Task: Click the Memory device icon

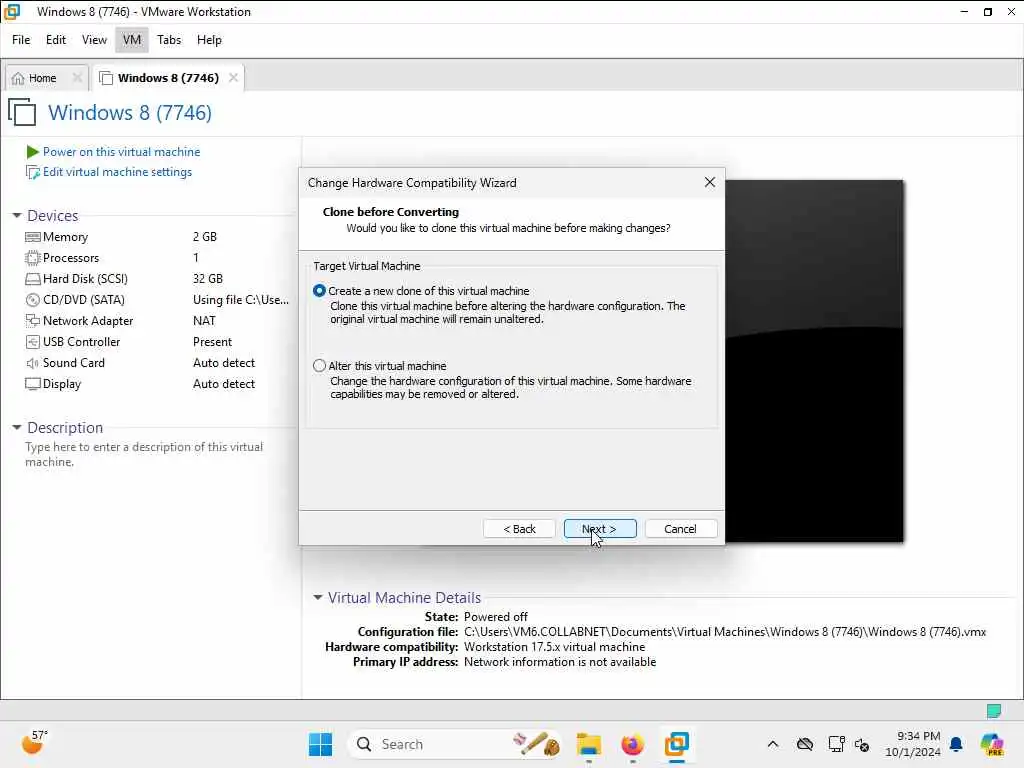Action: pyautogui.click(x=33, y=237)
